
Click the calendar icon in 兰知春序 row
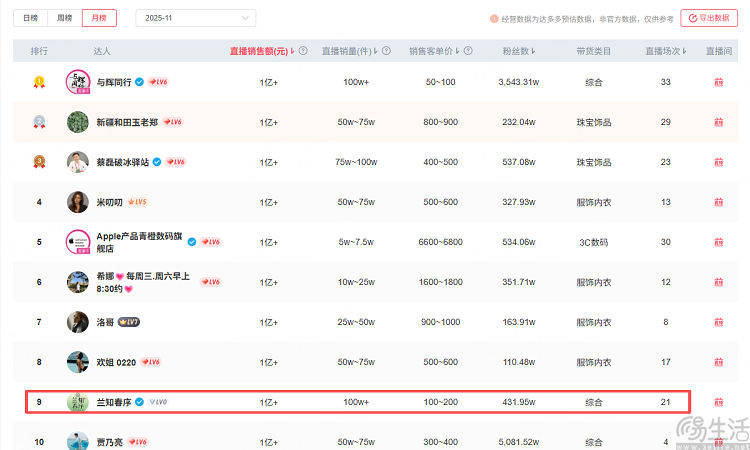(x=717, y=402)
